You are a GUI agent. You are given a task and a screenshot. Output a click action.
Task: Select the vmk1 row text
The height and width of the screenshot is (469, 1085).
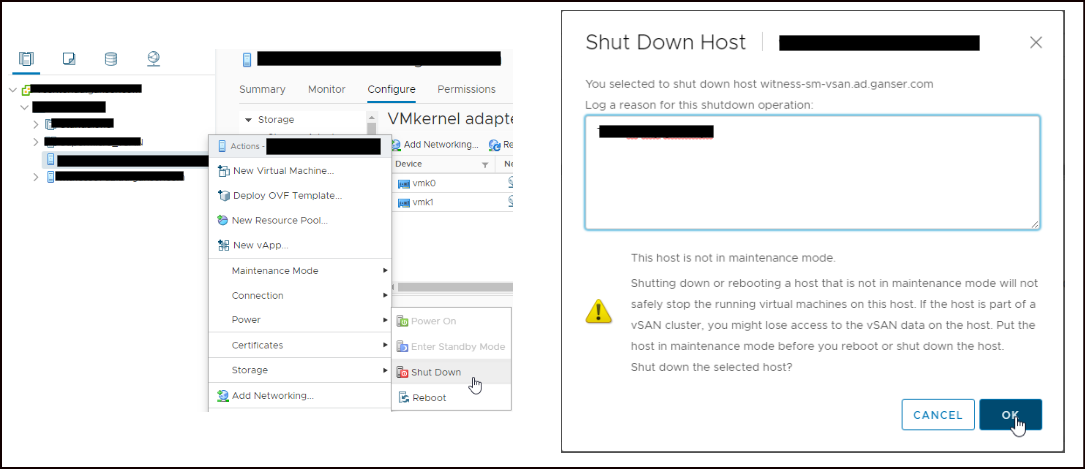point(423,203)
